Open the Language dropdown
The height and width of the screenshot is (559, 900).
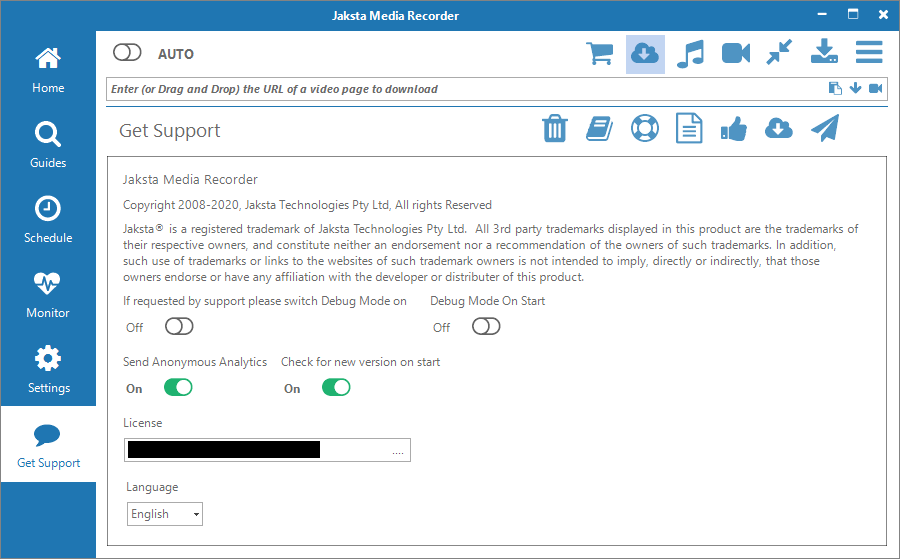165,514
